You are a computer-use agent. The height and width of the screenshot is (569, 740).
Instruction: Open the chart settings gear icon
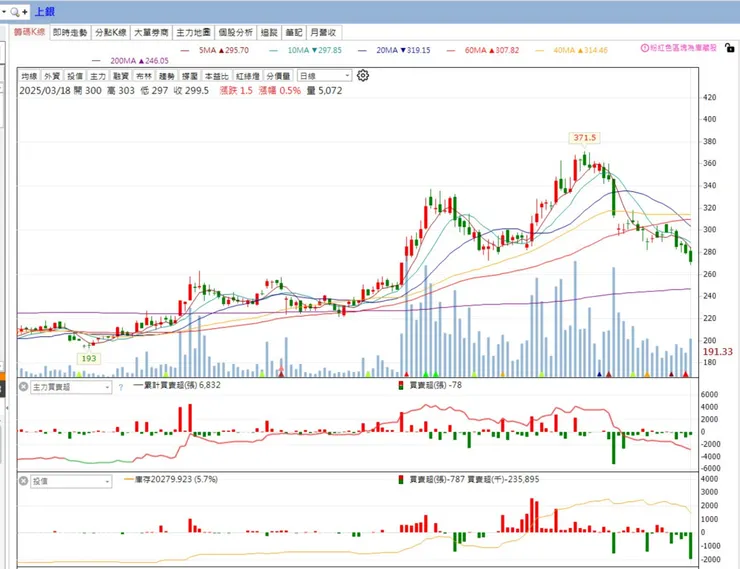[362, 75]
